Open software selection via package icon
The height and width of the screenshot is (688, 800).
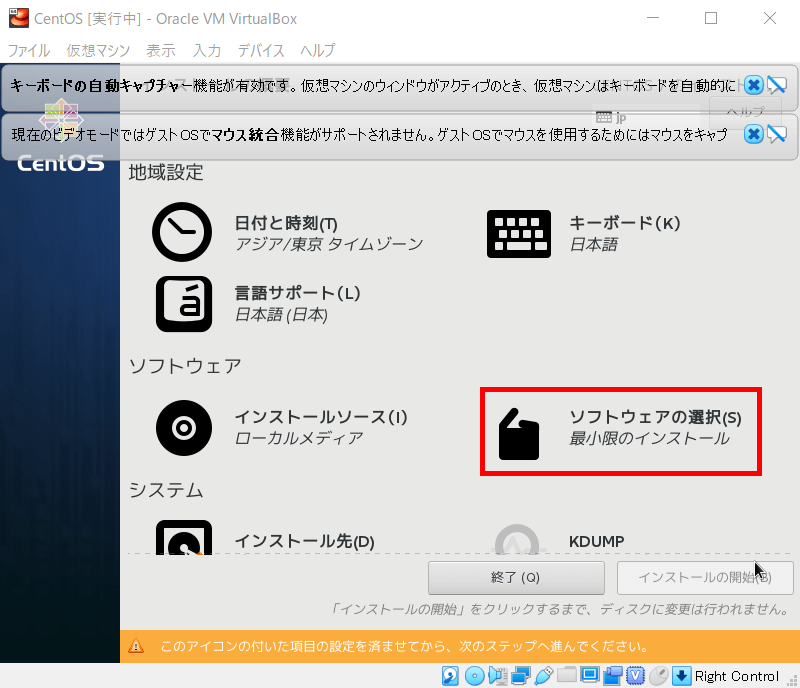pyautogui.click(x=519, y=434)
